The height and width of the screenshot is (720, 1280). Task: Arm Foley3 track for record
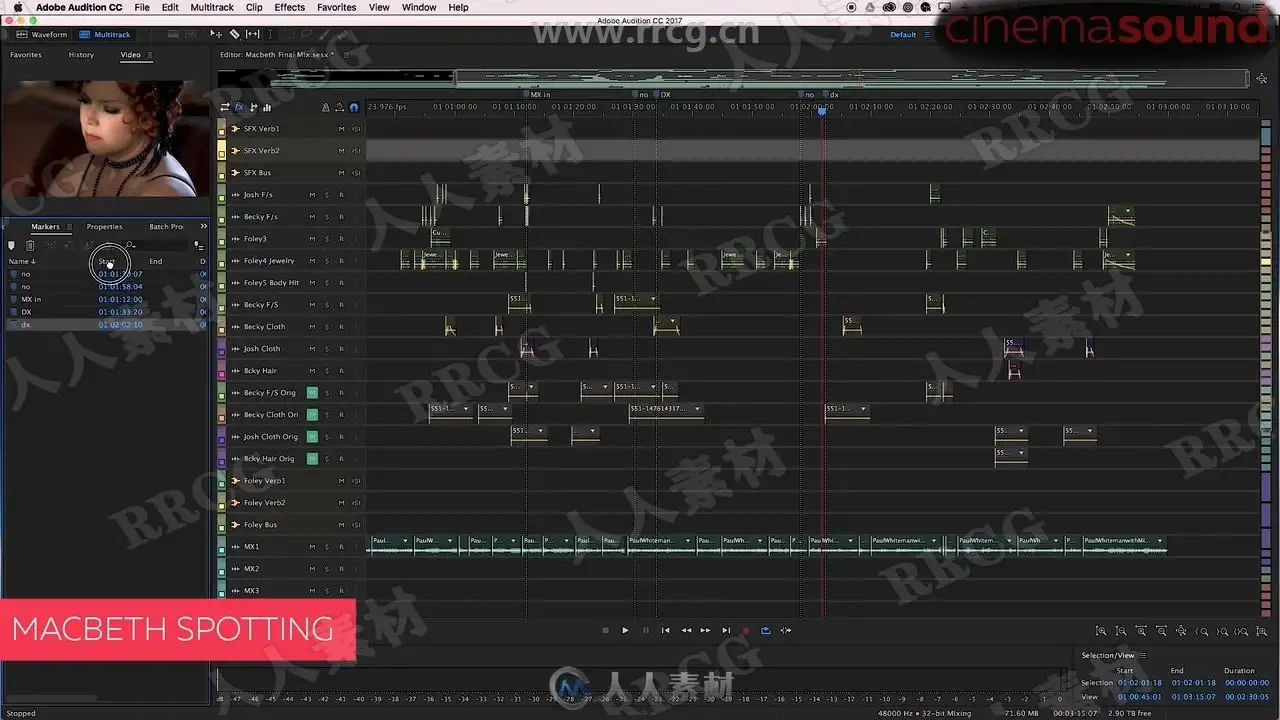point(341,239)
